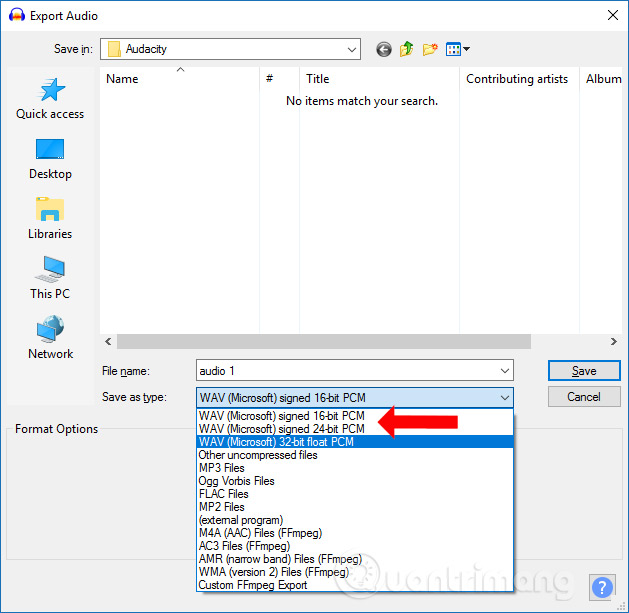
Task: Sort by the # column header
Action: tap(280, 79)
